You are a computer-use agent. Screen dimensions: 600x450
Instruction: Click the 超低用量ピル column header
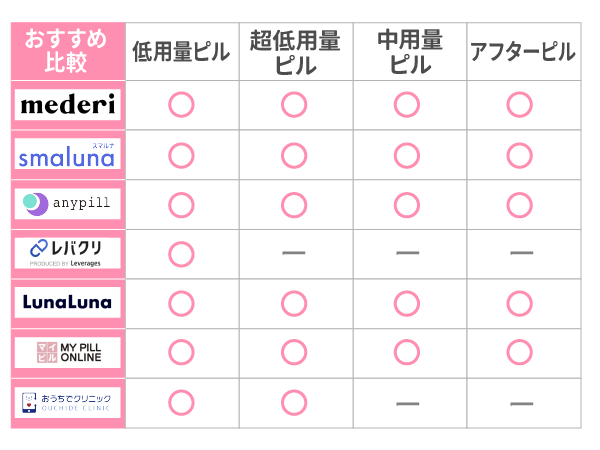[293, 52]
